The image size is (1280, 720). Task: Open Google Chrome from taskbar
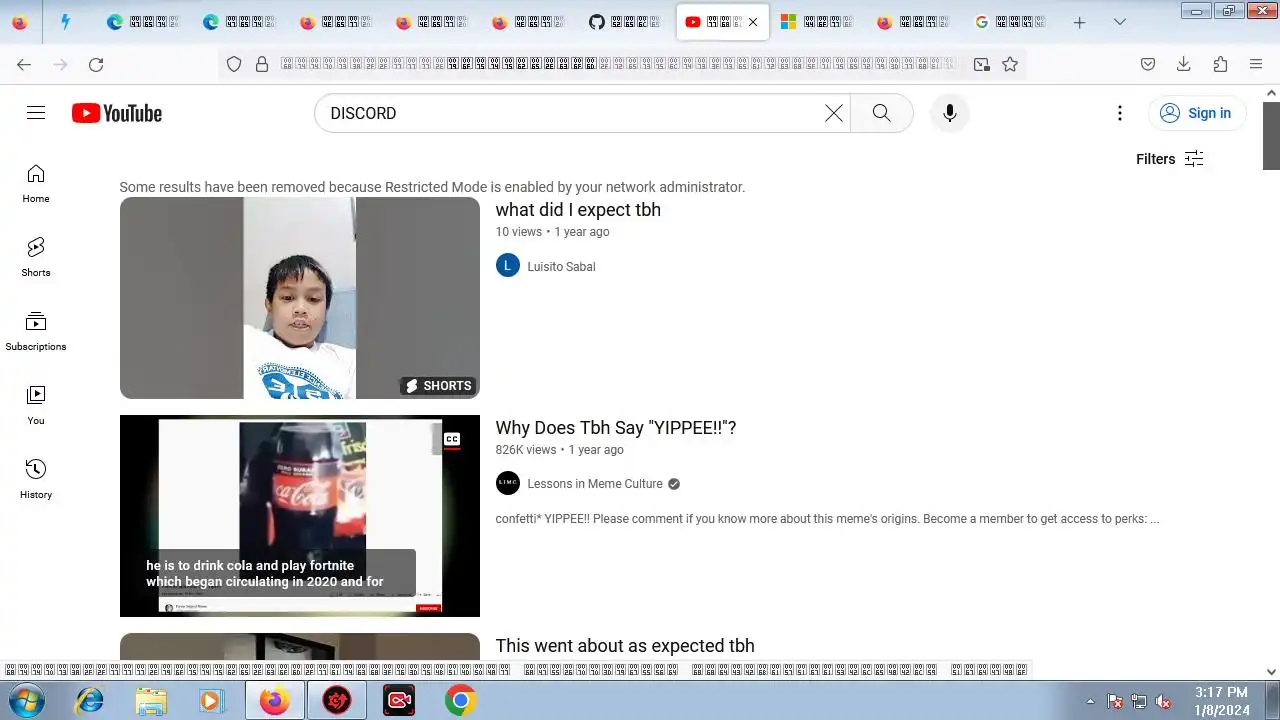460,701
